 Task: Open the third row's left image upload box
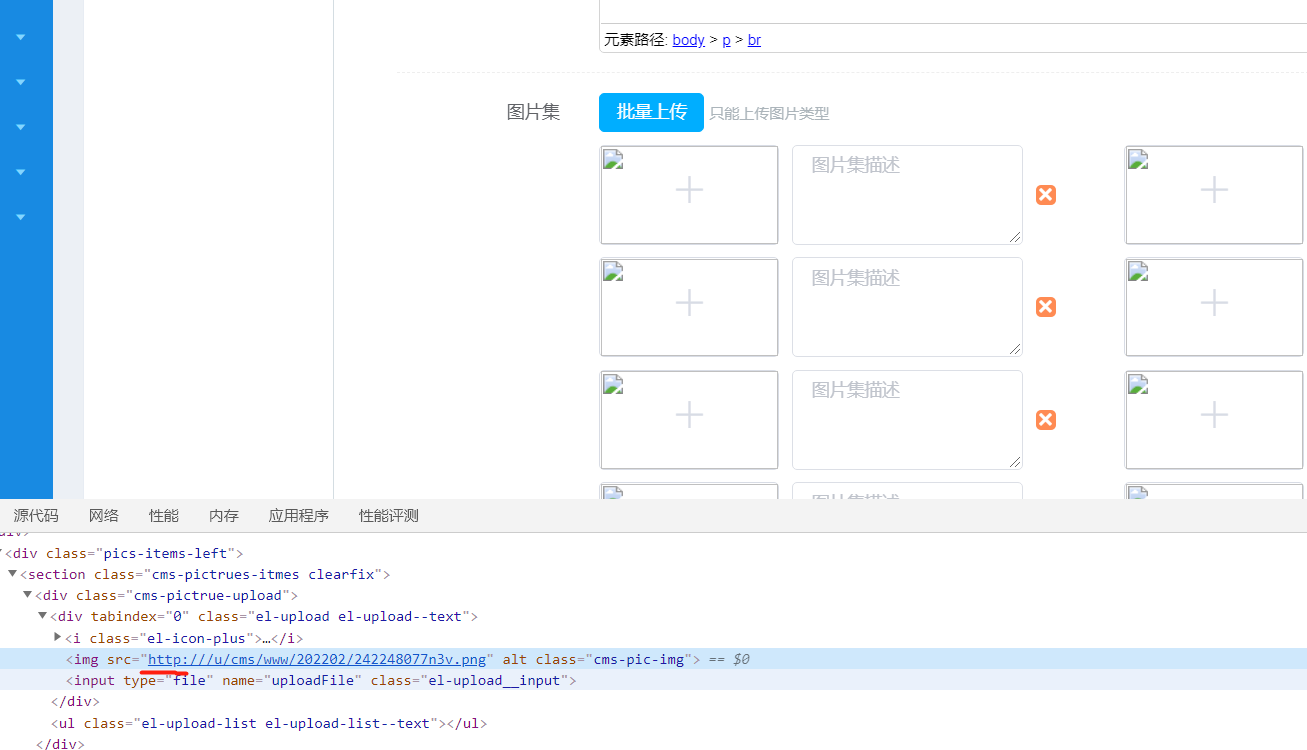click(689, 420)
